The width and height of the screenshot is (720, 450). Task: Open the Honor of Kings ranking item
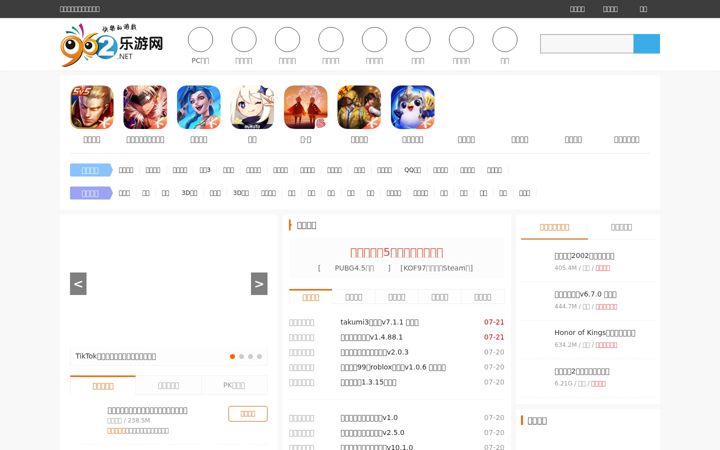coord(595,332)
